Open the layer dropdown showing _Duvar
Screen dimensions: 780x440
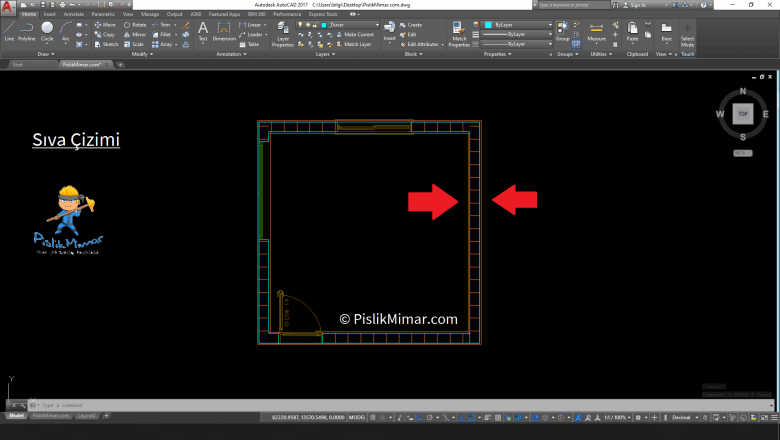[345, 24]
